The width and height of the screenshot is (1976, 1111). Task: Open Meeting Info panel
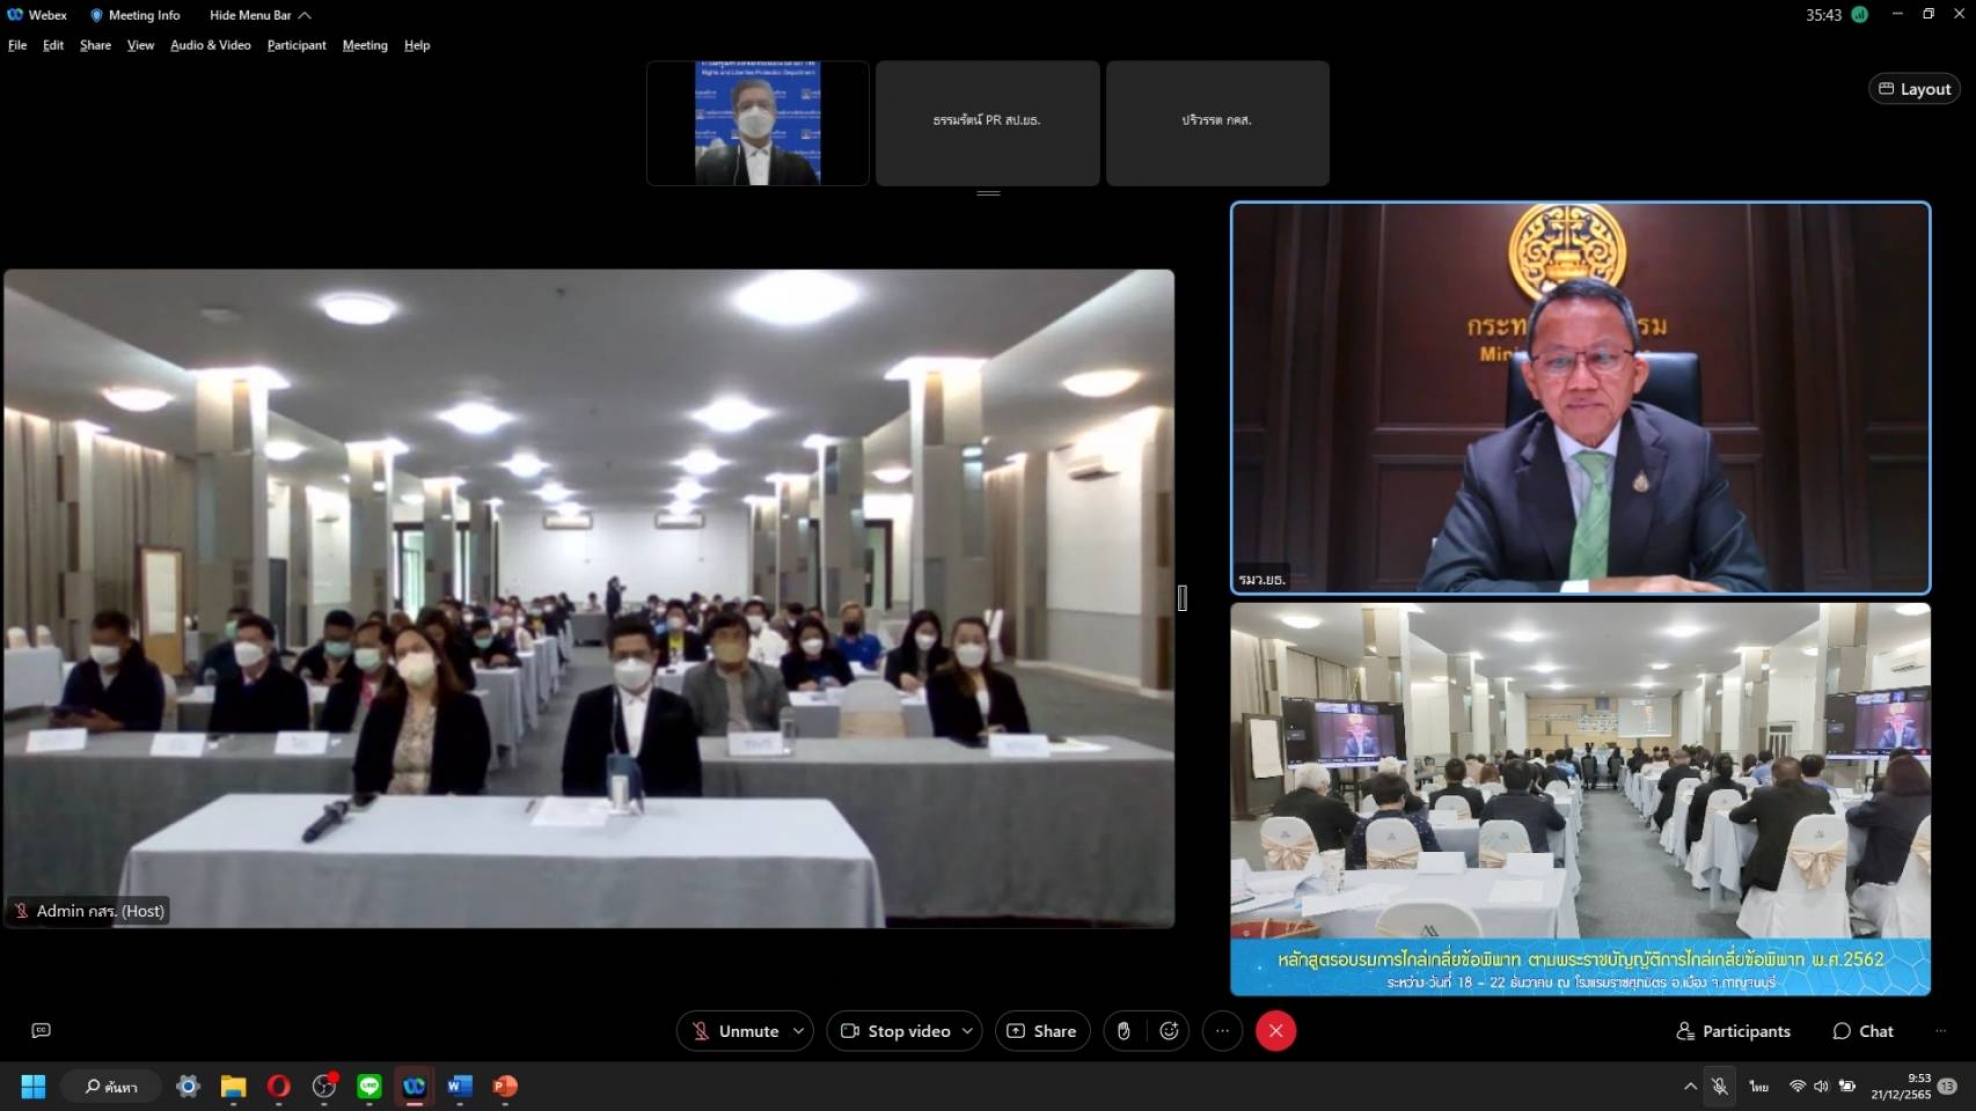(135, 15)
